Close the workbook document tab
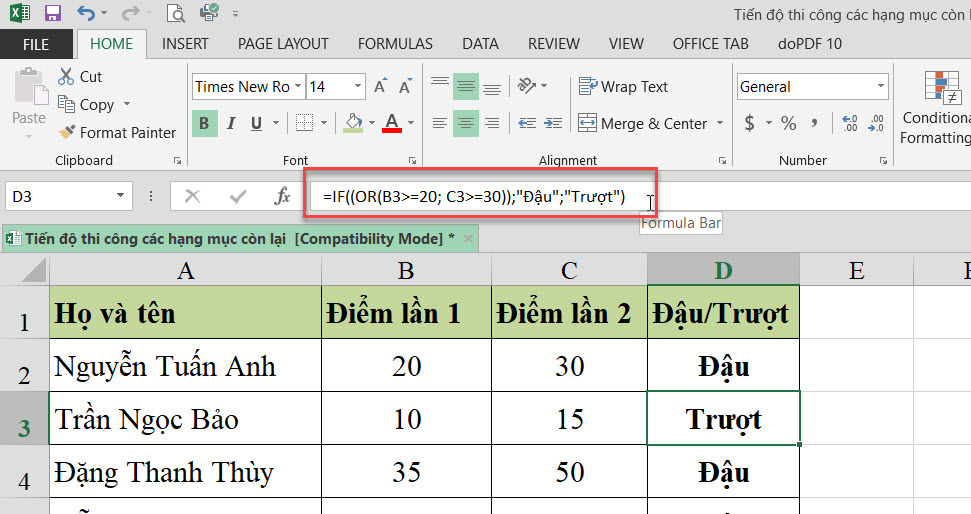 click(x=469, y=238)
